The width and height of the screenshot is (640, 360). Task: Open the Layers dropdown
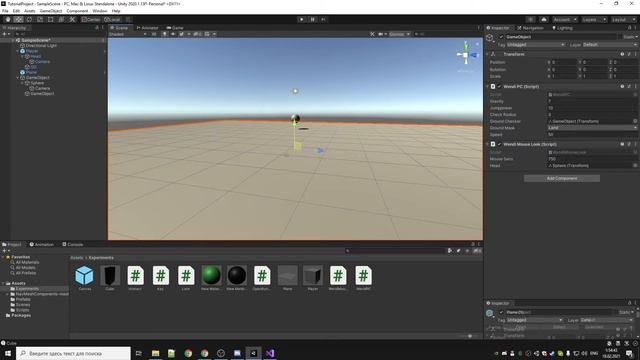click(594, 19)
